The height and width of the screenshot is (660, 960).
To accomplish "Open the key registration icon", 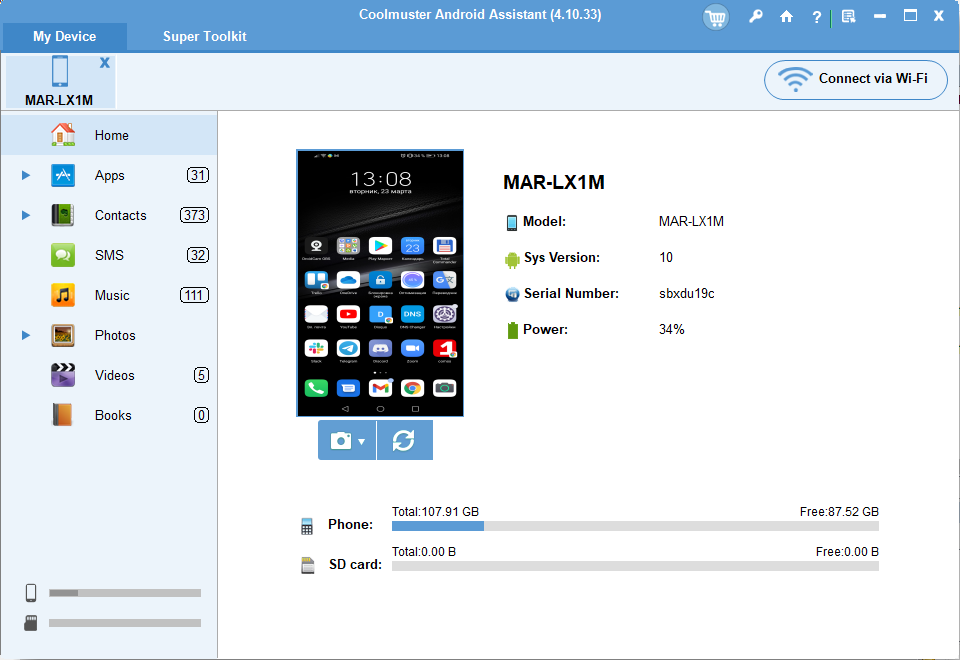I will (756, 17).
